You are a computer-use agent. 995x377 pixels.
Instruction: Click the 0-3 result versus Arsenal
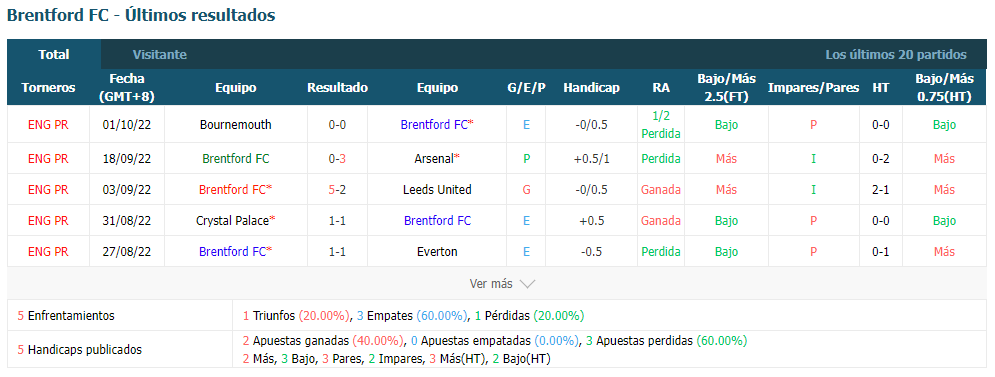[x=338, y=159]
